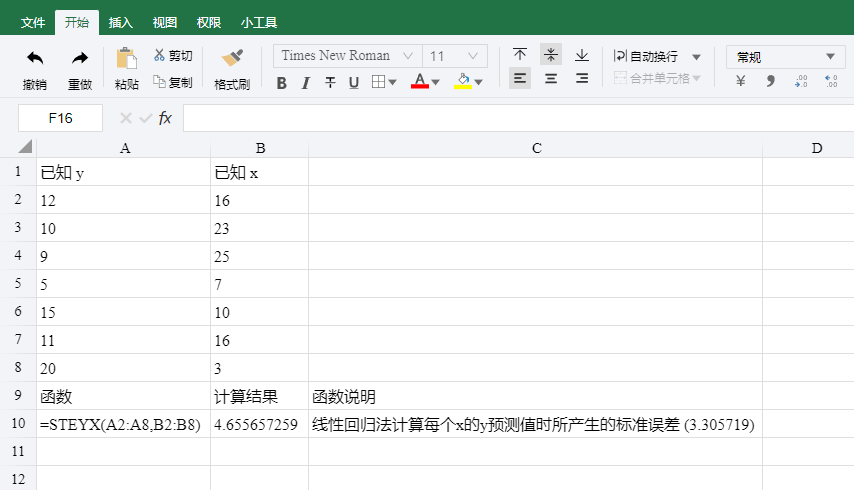Click the name box showing F16
Viewport: 854px width, 490px height.
click(x=60, y=118)
